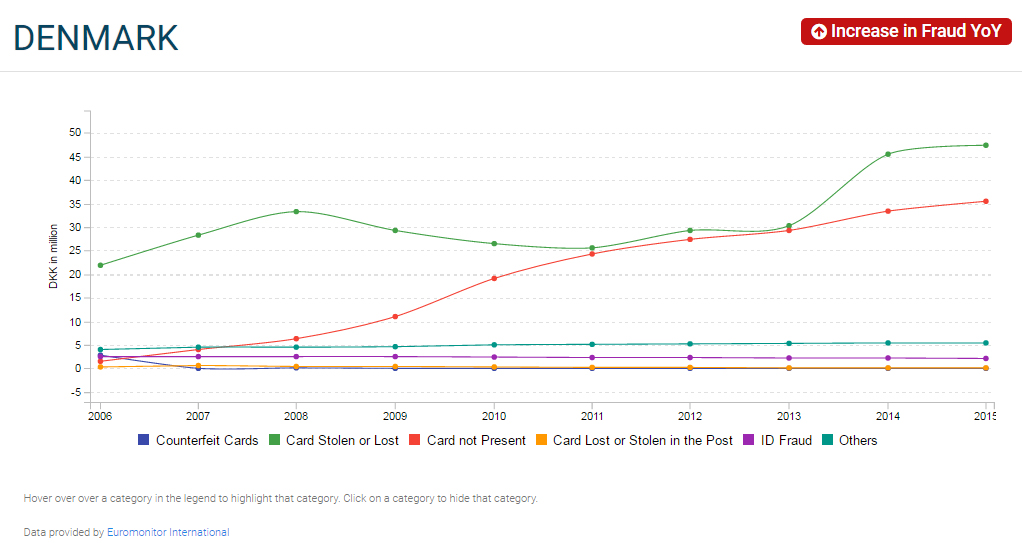Hide Card Lost or Stolen in the Post label
The width and height of the screenshot is (1022, 543).
click(643, 441)
